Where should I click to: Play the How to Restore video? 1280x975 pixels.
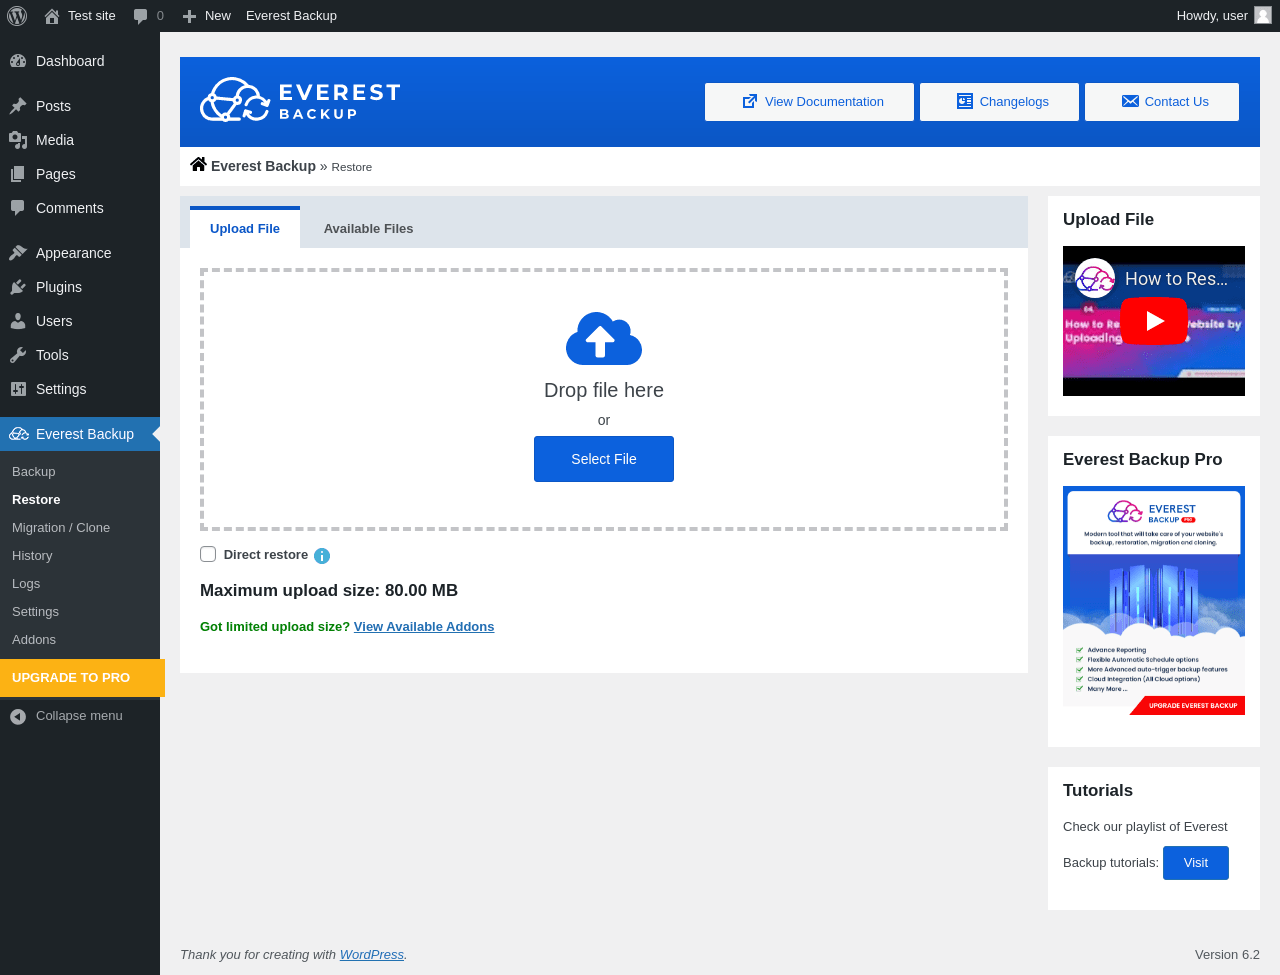(1154, 321)
